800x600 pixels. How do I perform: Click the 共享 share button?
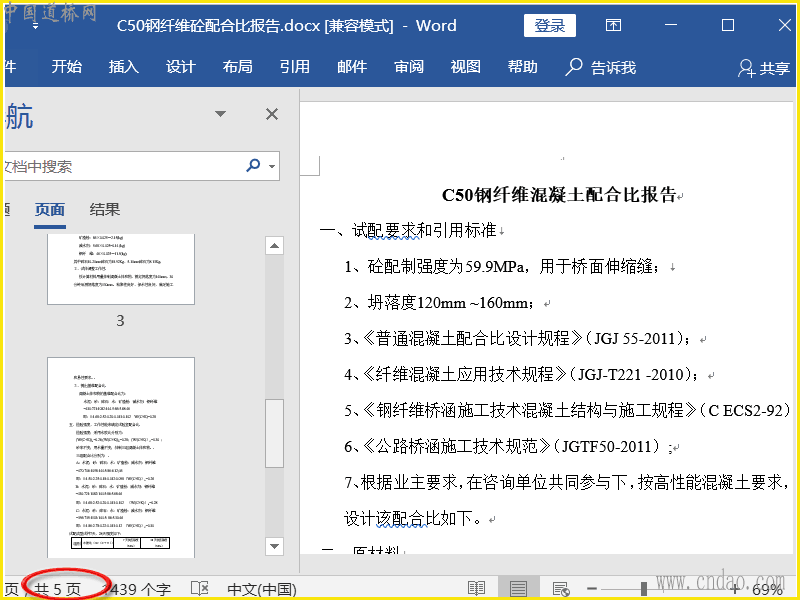(x=764, y=68)
